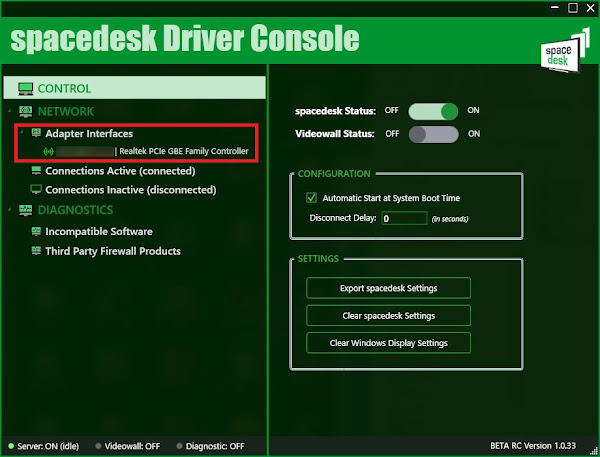Screen dimensions: 600x457
Task: Click the CONTROL monitor icon
Action: pos(26,88)
